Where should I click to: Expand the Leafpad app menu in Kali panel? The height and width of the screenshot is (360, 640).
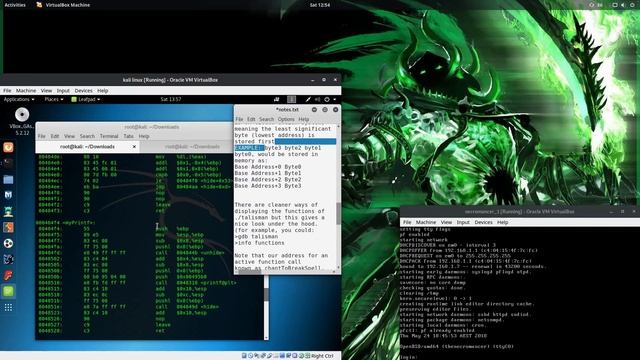click(86, 99)
